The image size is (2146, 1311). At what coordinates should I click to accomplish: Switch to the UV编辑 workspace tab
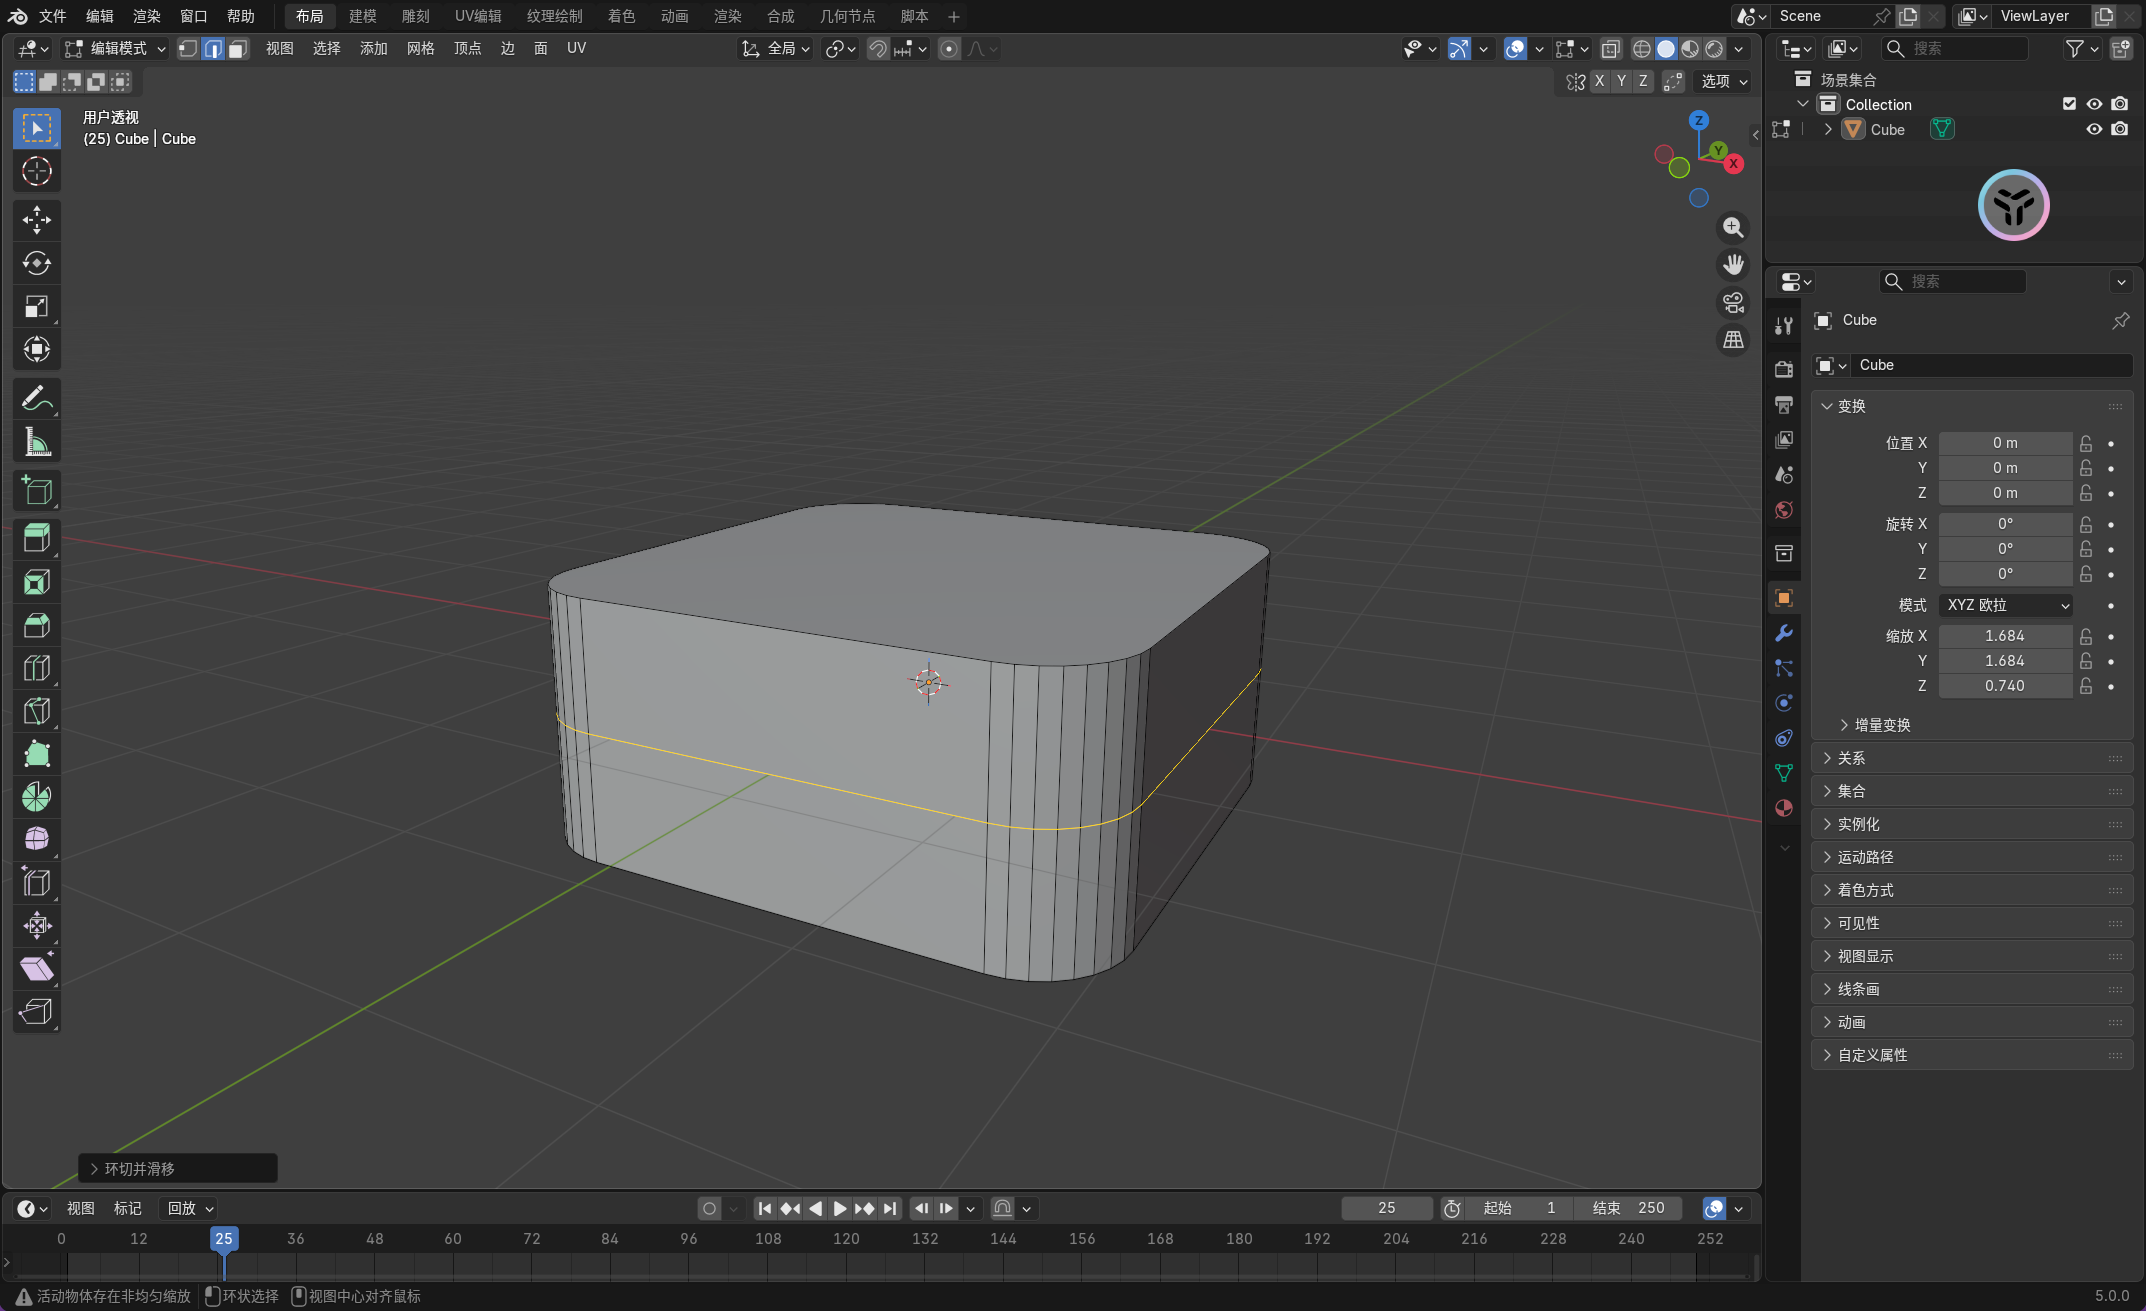click(x=478, y=16)
